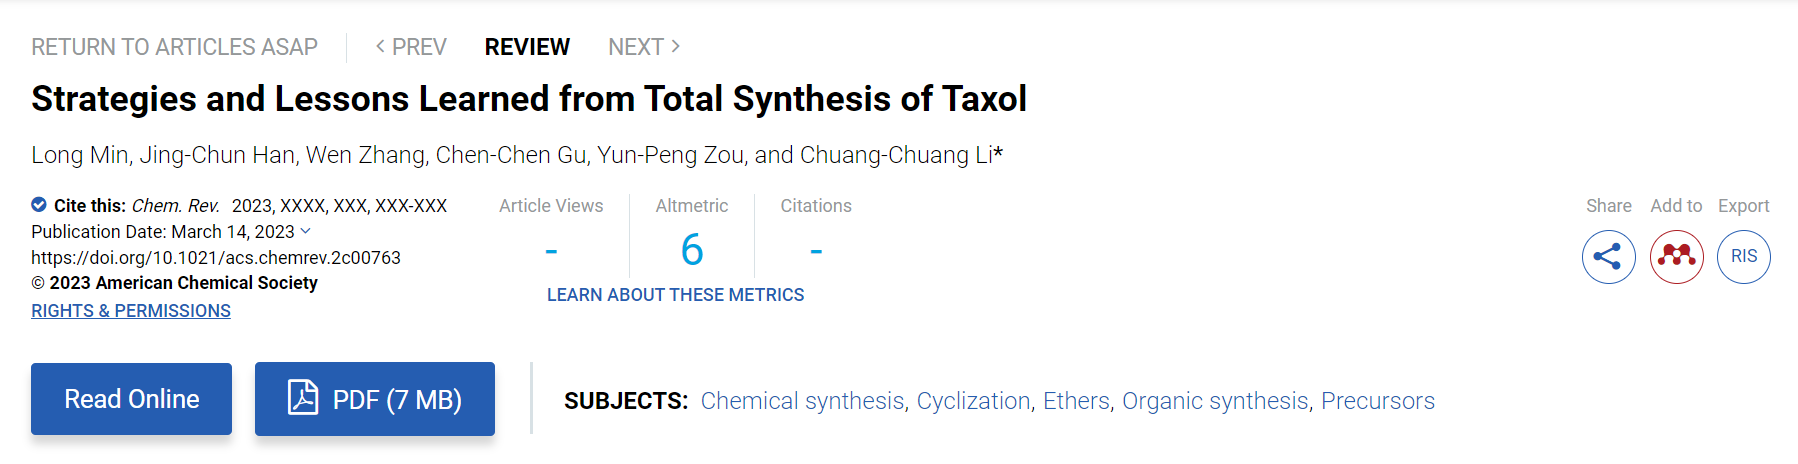Click the blue verified checkmark beside Cite this
1798x464 pixels.
[x=39, y=205]
